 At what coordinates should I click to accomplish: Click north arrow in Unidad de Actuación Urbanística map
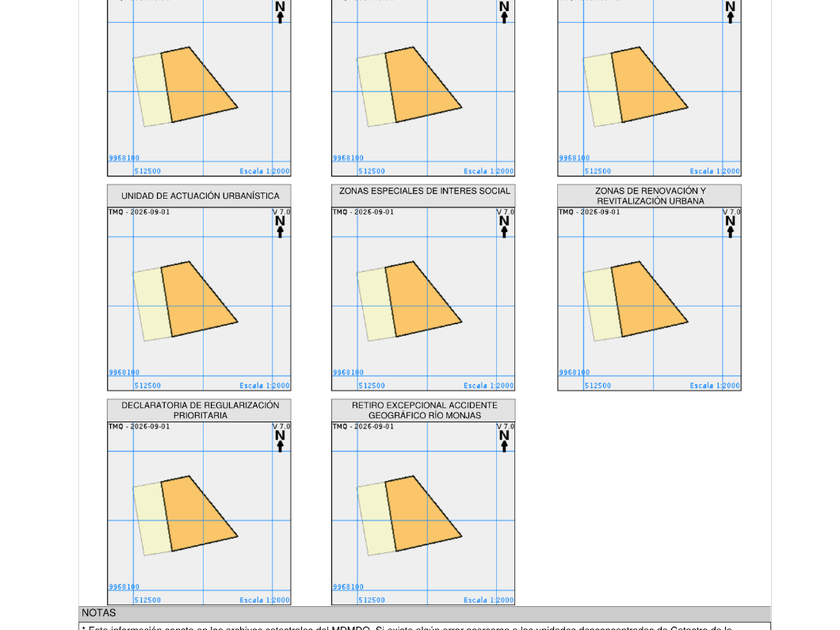(x=280, y=227)
